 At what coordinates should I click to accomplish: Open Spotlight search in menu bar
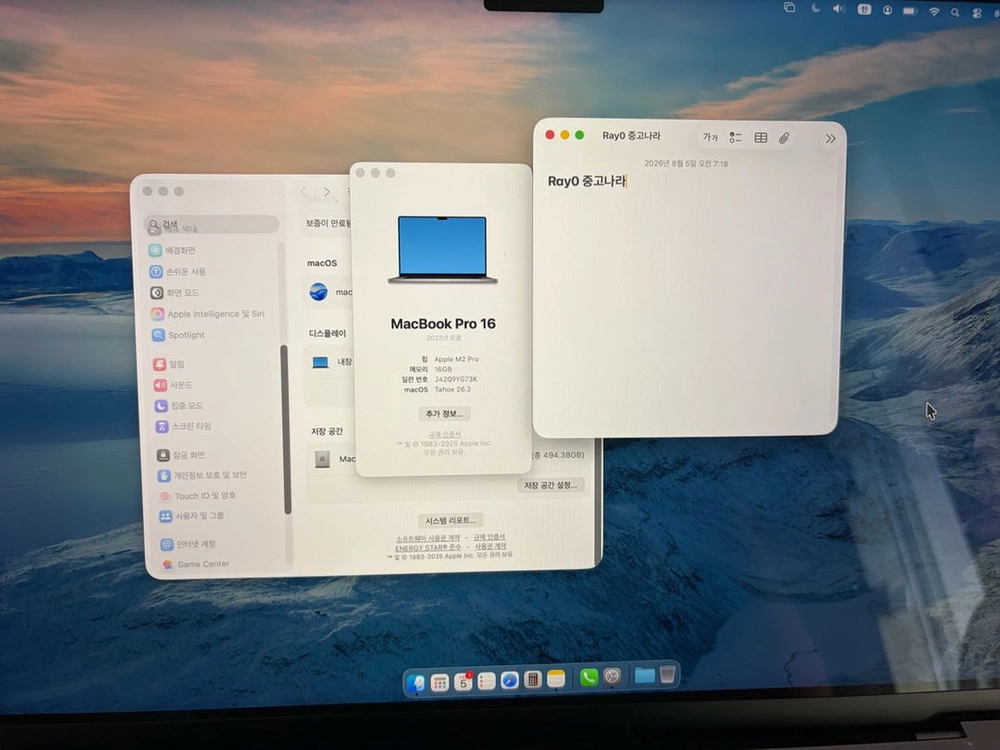(955, 12)
